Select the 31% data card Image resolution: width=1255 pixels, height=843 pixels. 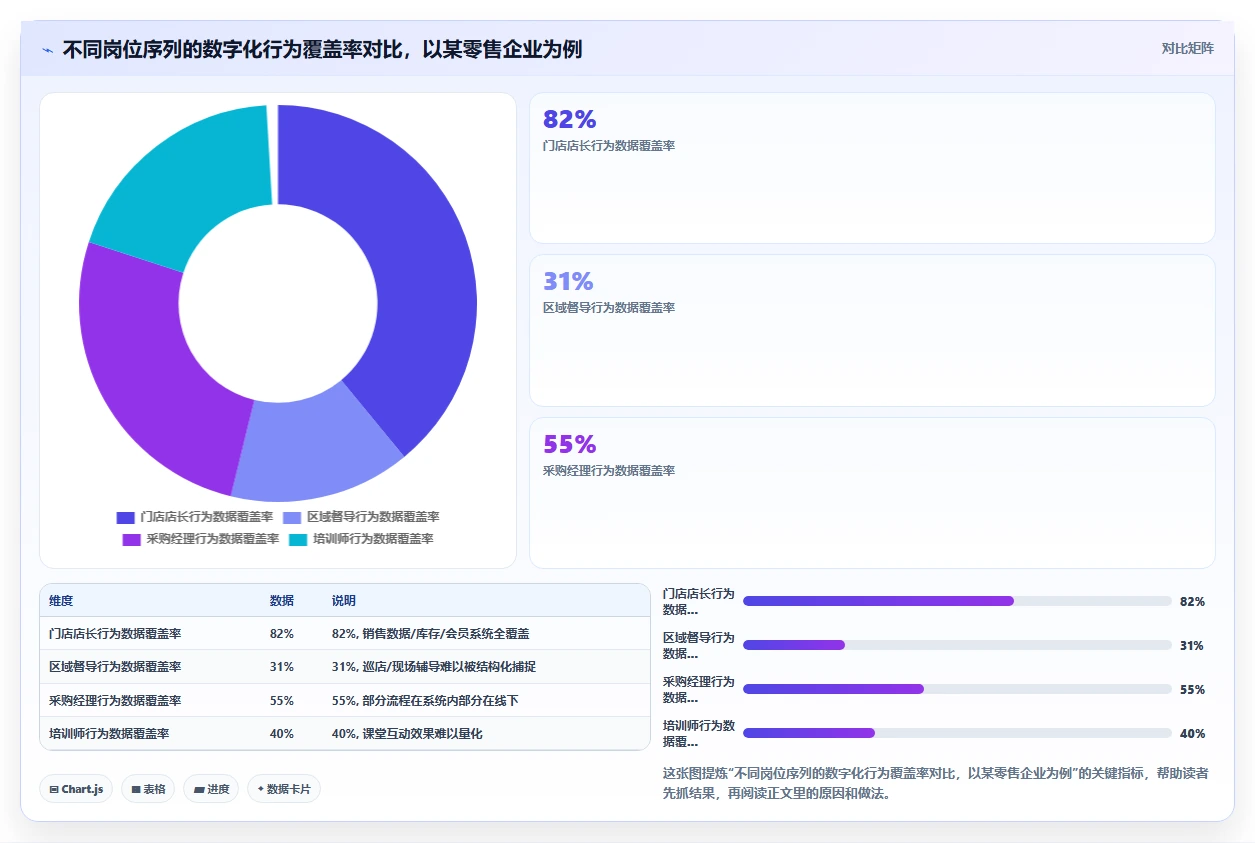[x=872, y=330]
